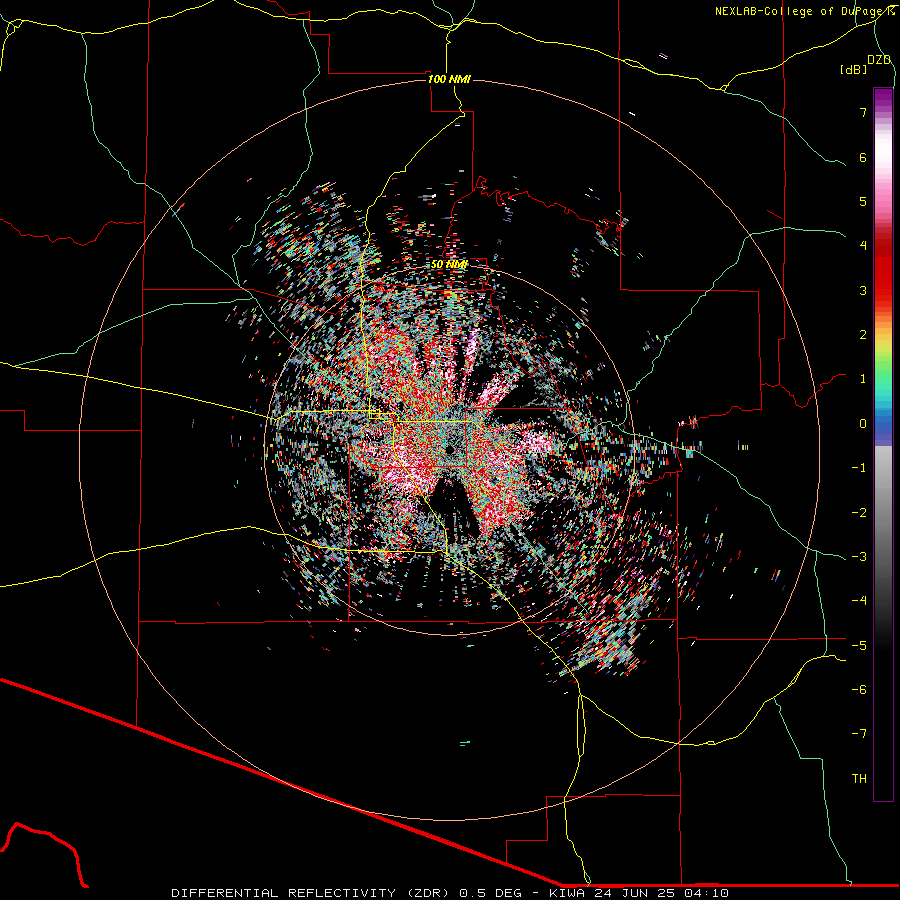Select the 3 value on the color scale
The image size is (900, 900).
(863, 290)
